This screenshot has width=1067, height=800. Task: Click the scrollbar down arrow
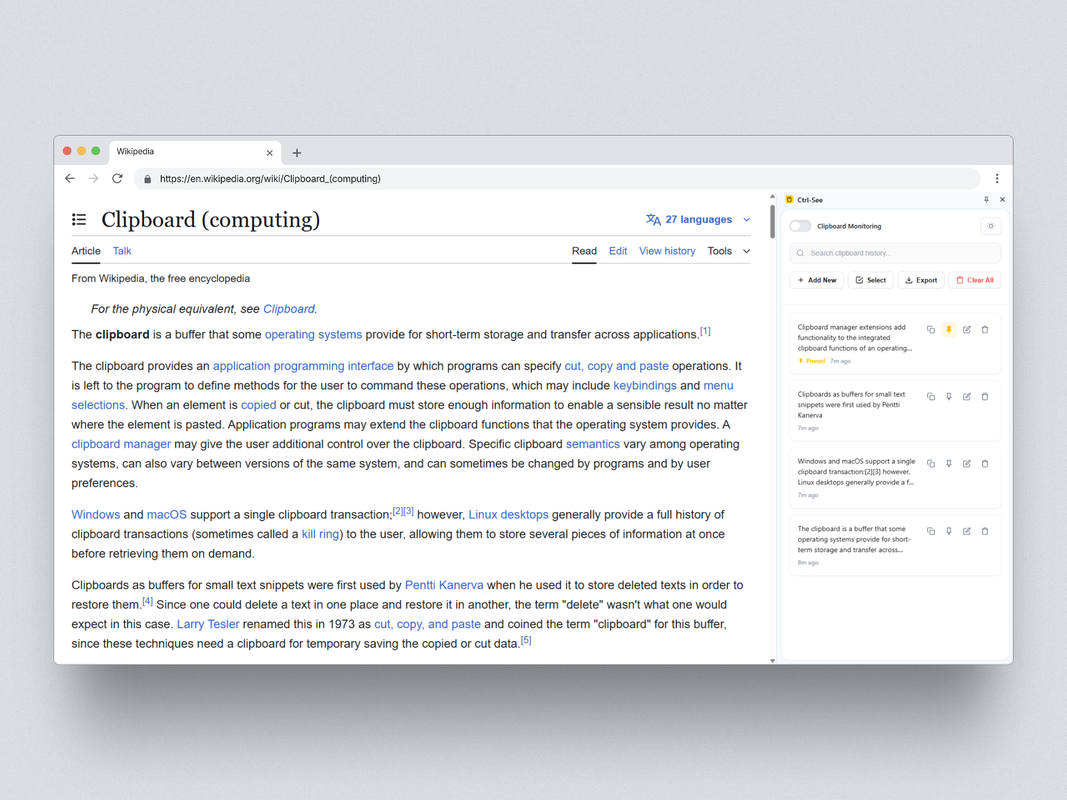point(772,660)
